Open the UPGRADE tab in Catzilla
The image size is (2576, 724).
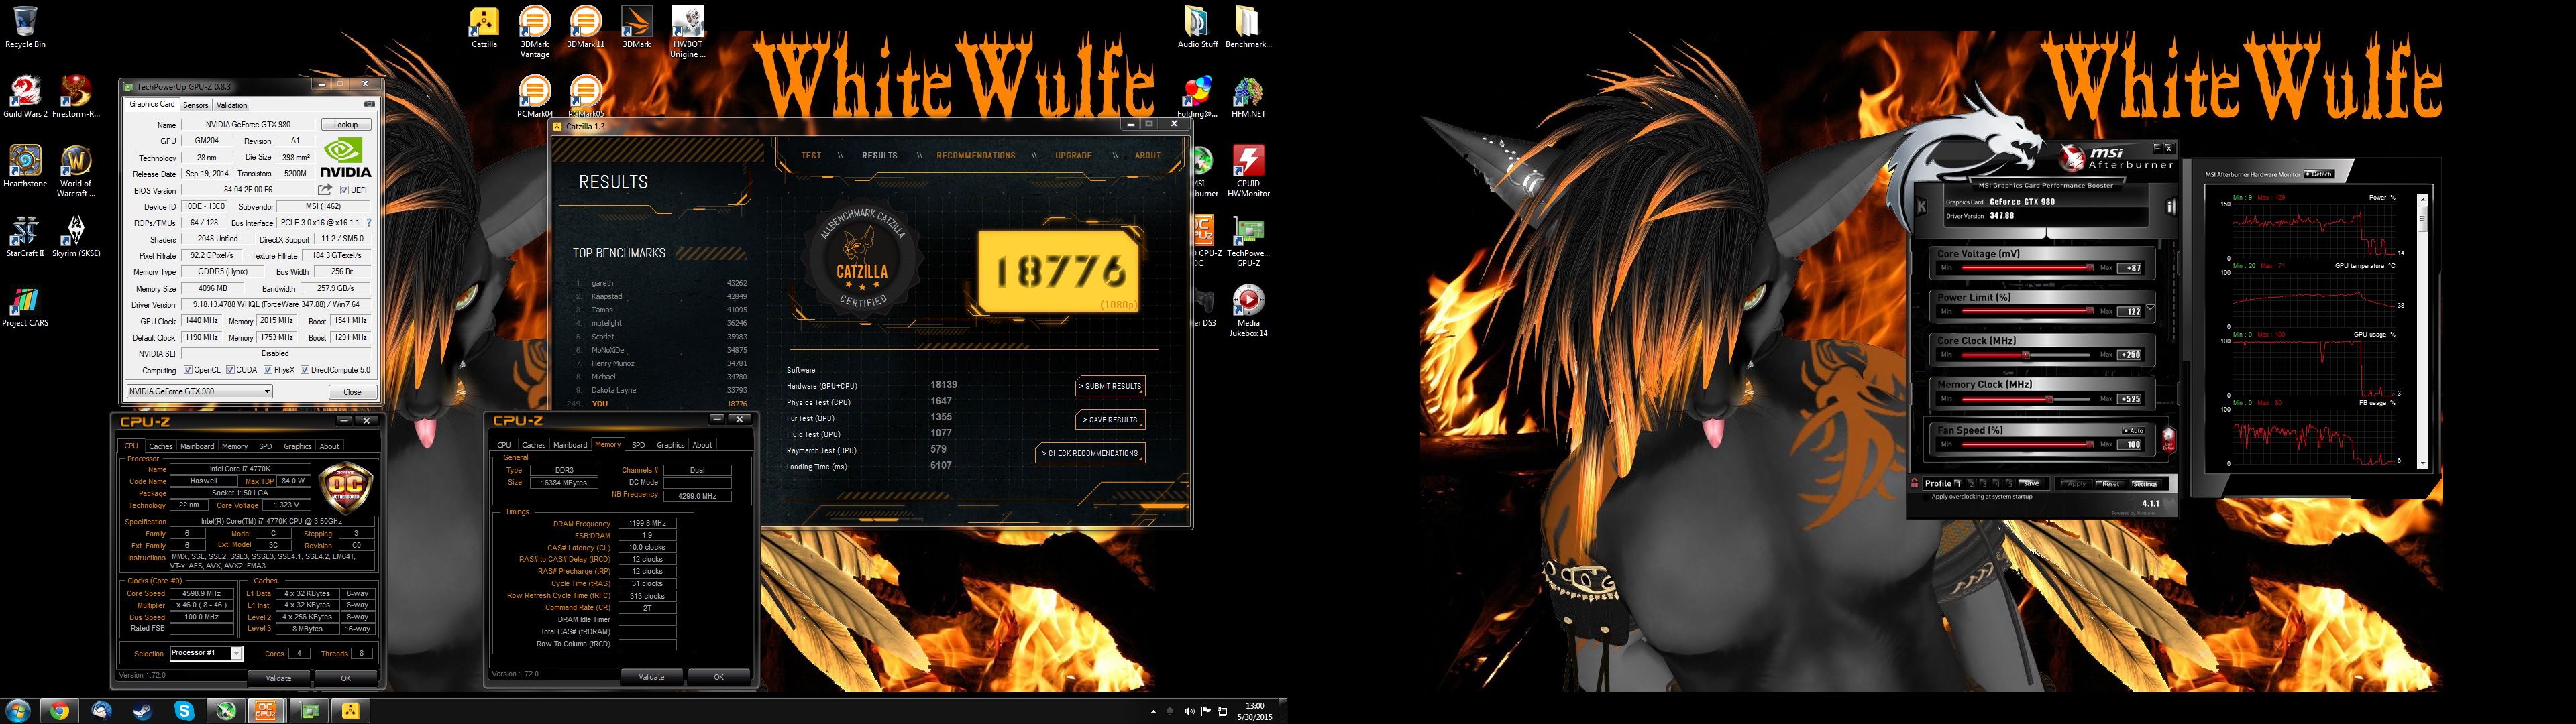coord(1073,155)
